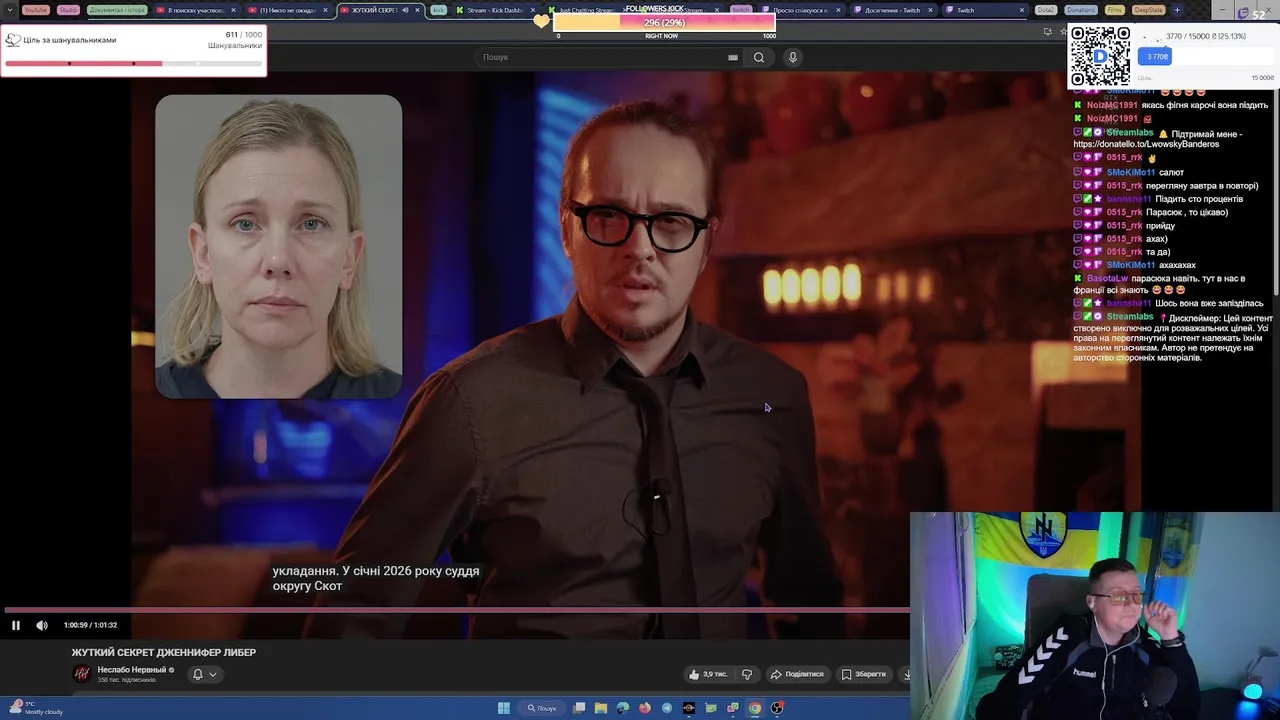This screenshot has width=1280, height=720.
Task: Open the Неслабо Нервный channel name link
Action: click(131, 670)
